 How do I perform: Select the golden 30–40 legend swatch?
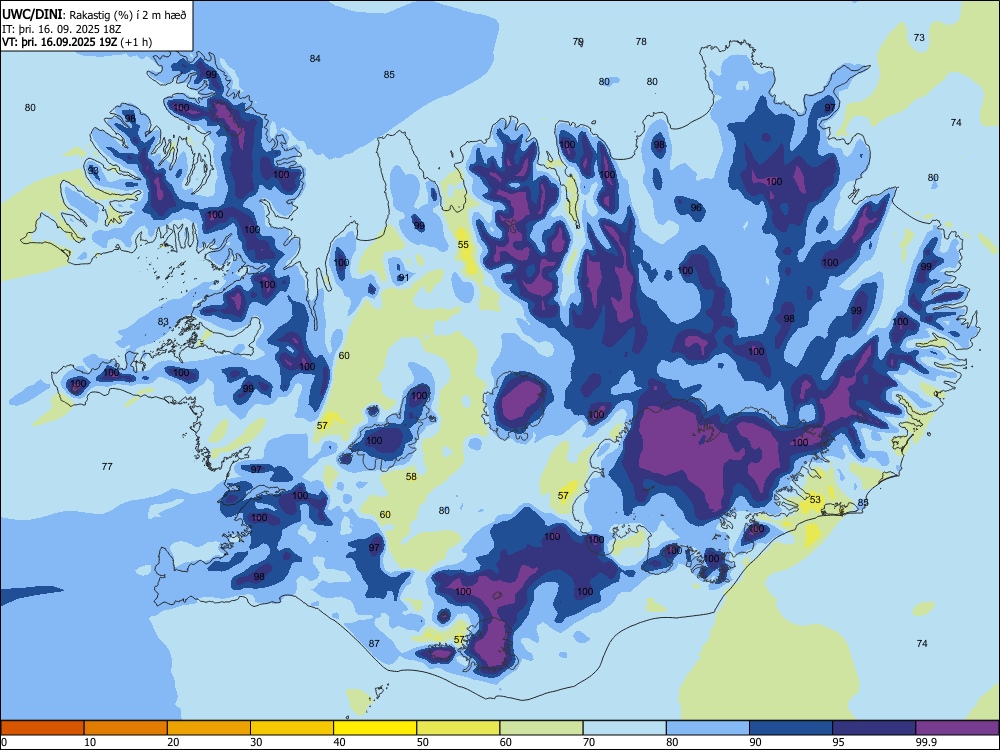[292, 728]
